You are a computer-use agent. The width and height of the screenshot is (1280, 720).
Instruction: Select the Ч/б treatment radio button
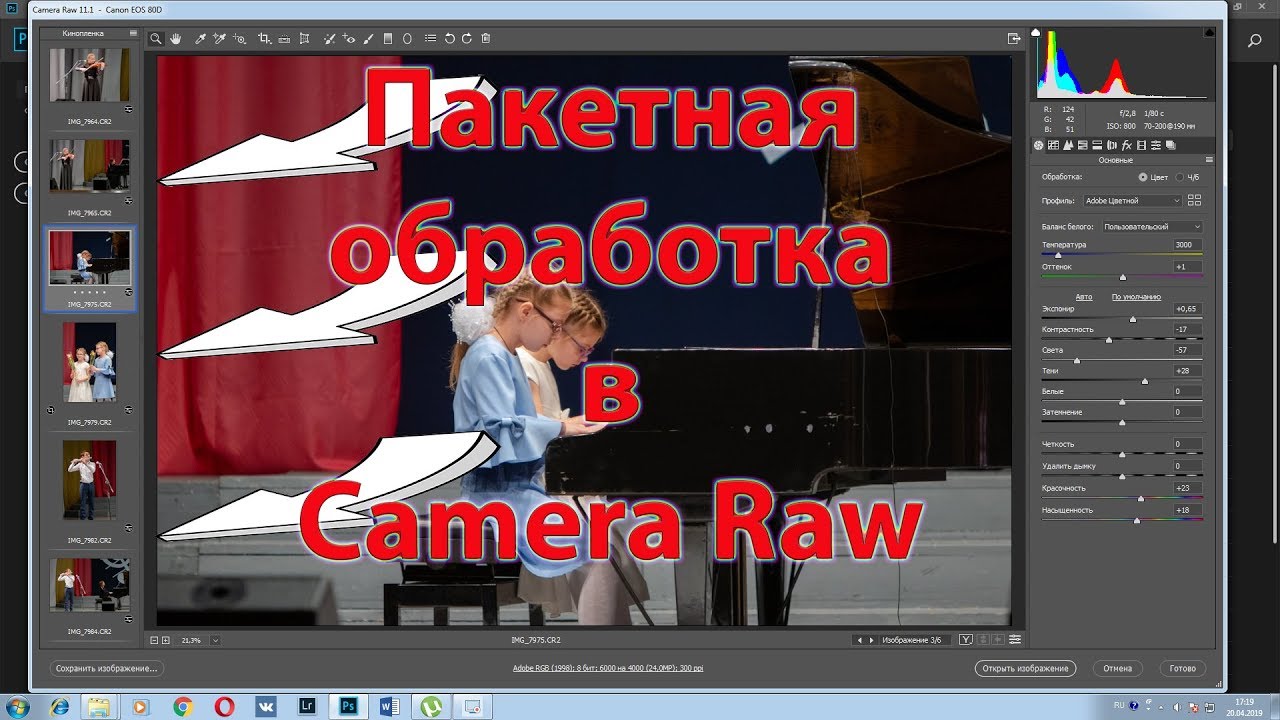pos(1179,177)
